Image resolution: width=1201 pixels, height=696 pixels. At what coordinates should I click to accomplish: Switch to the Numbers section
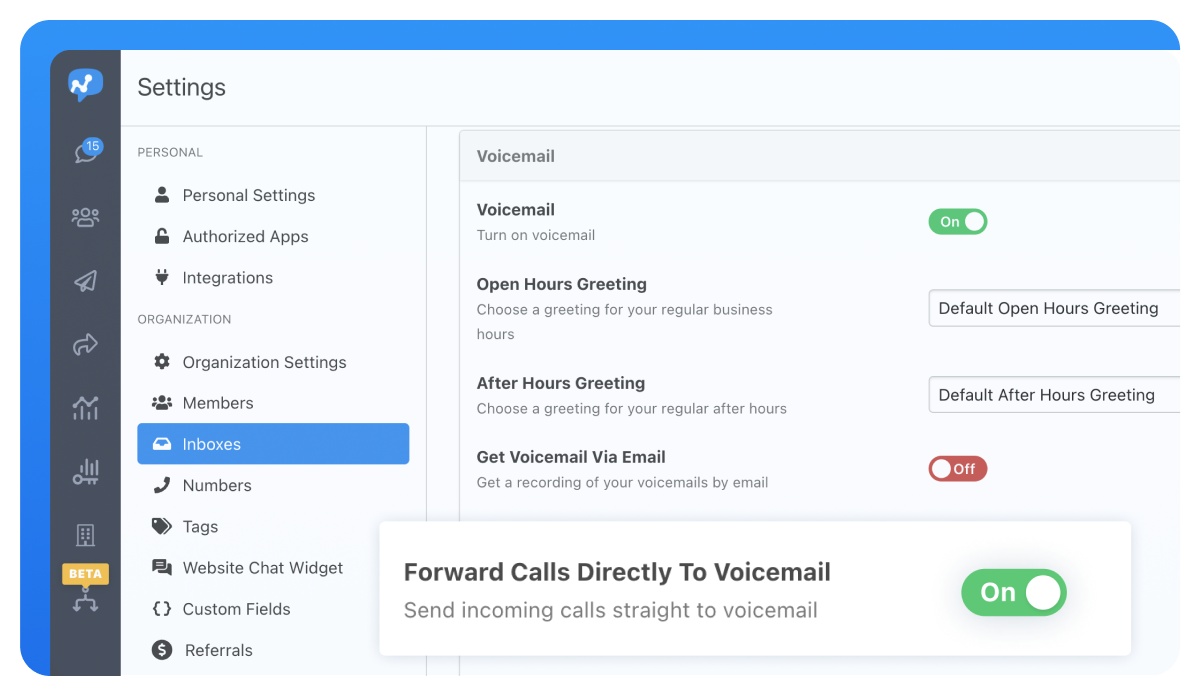pyautogui.click(x=217, y=485)
